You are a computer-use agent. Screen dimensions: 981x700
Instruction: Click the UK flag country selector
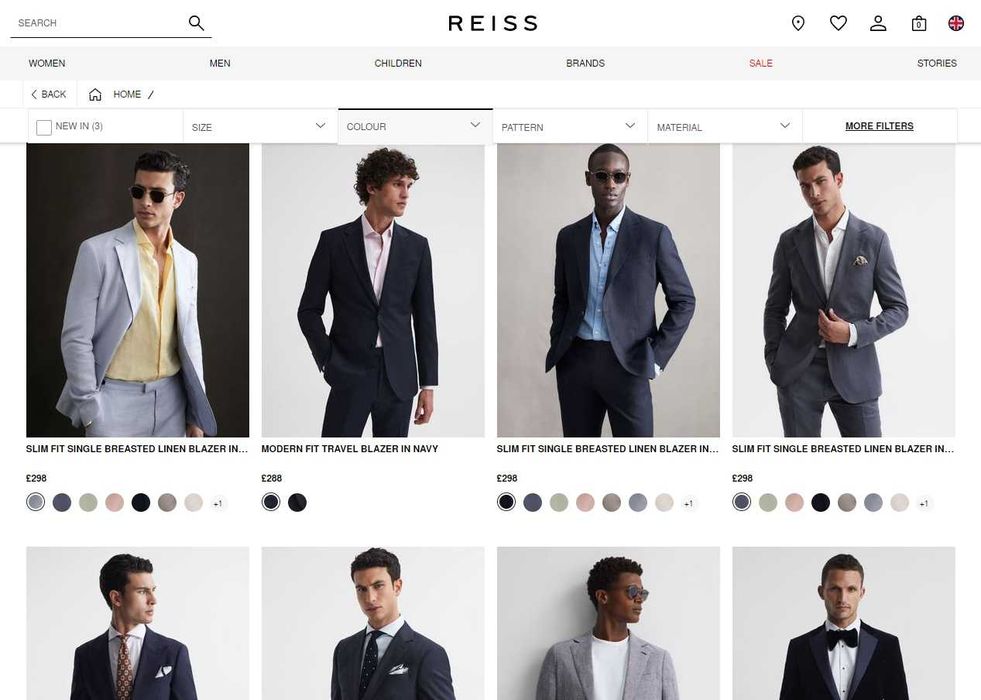pyautogui.click(x=956, y=23)
